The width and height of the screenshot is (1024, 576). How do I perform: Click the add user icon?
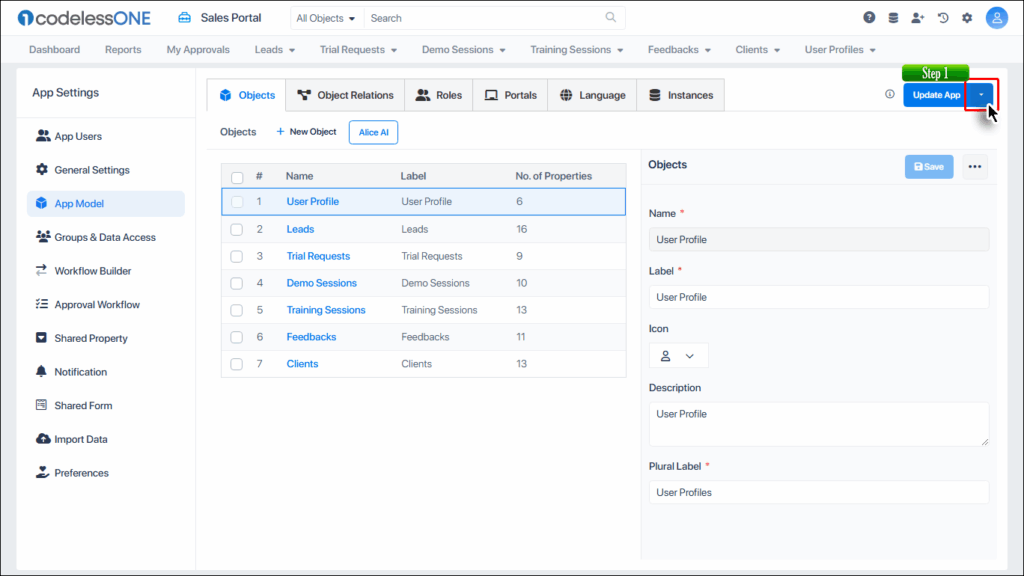[x=917, y=18]
